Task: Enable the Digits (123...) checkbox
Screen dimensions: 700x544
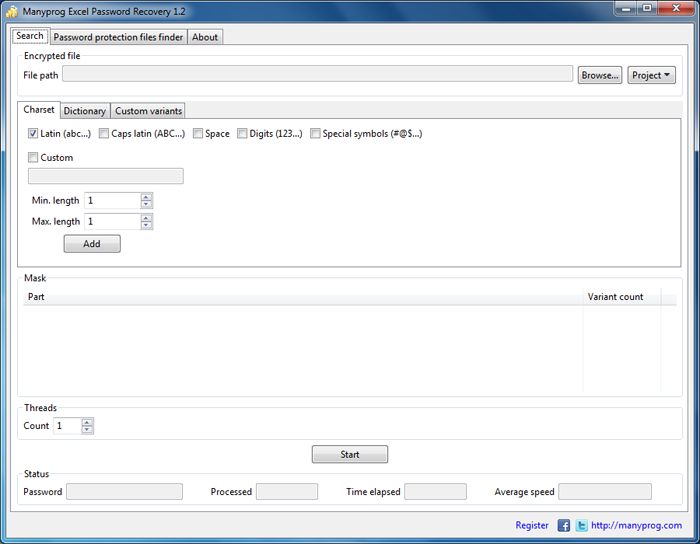Action: click(x=242, y=133)
